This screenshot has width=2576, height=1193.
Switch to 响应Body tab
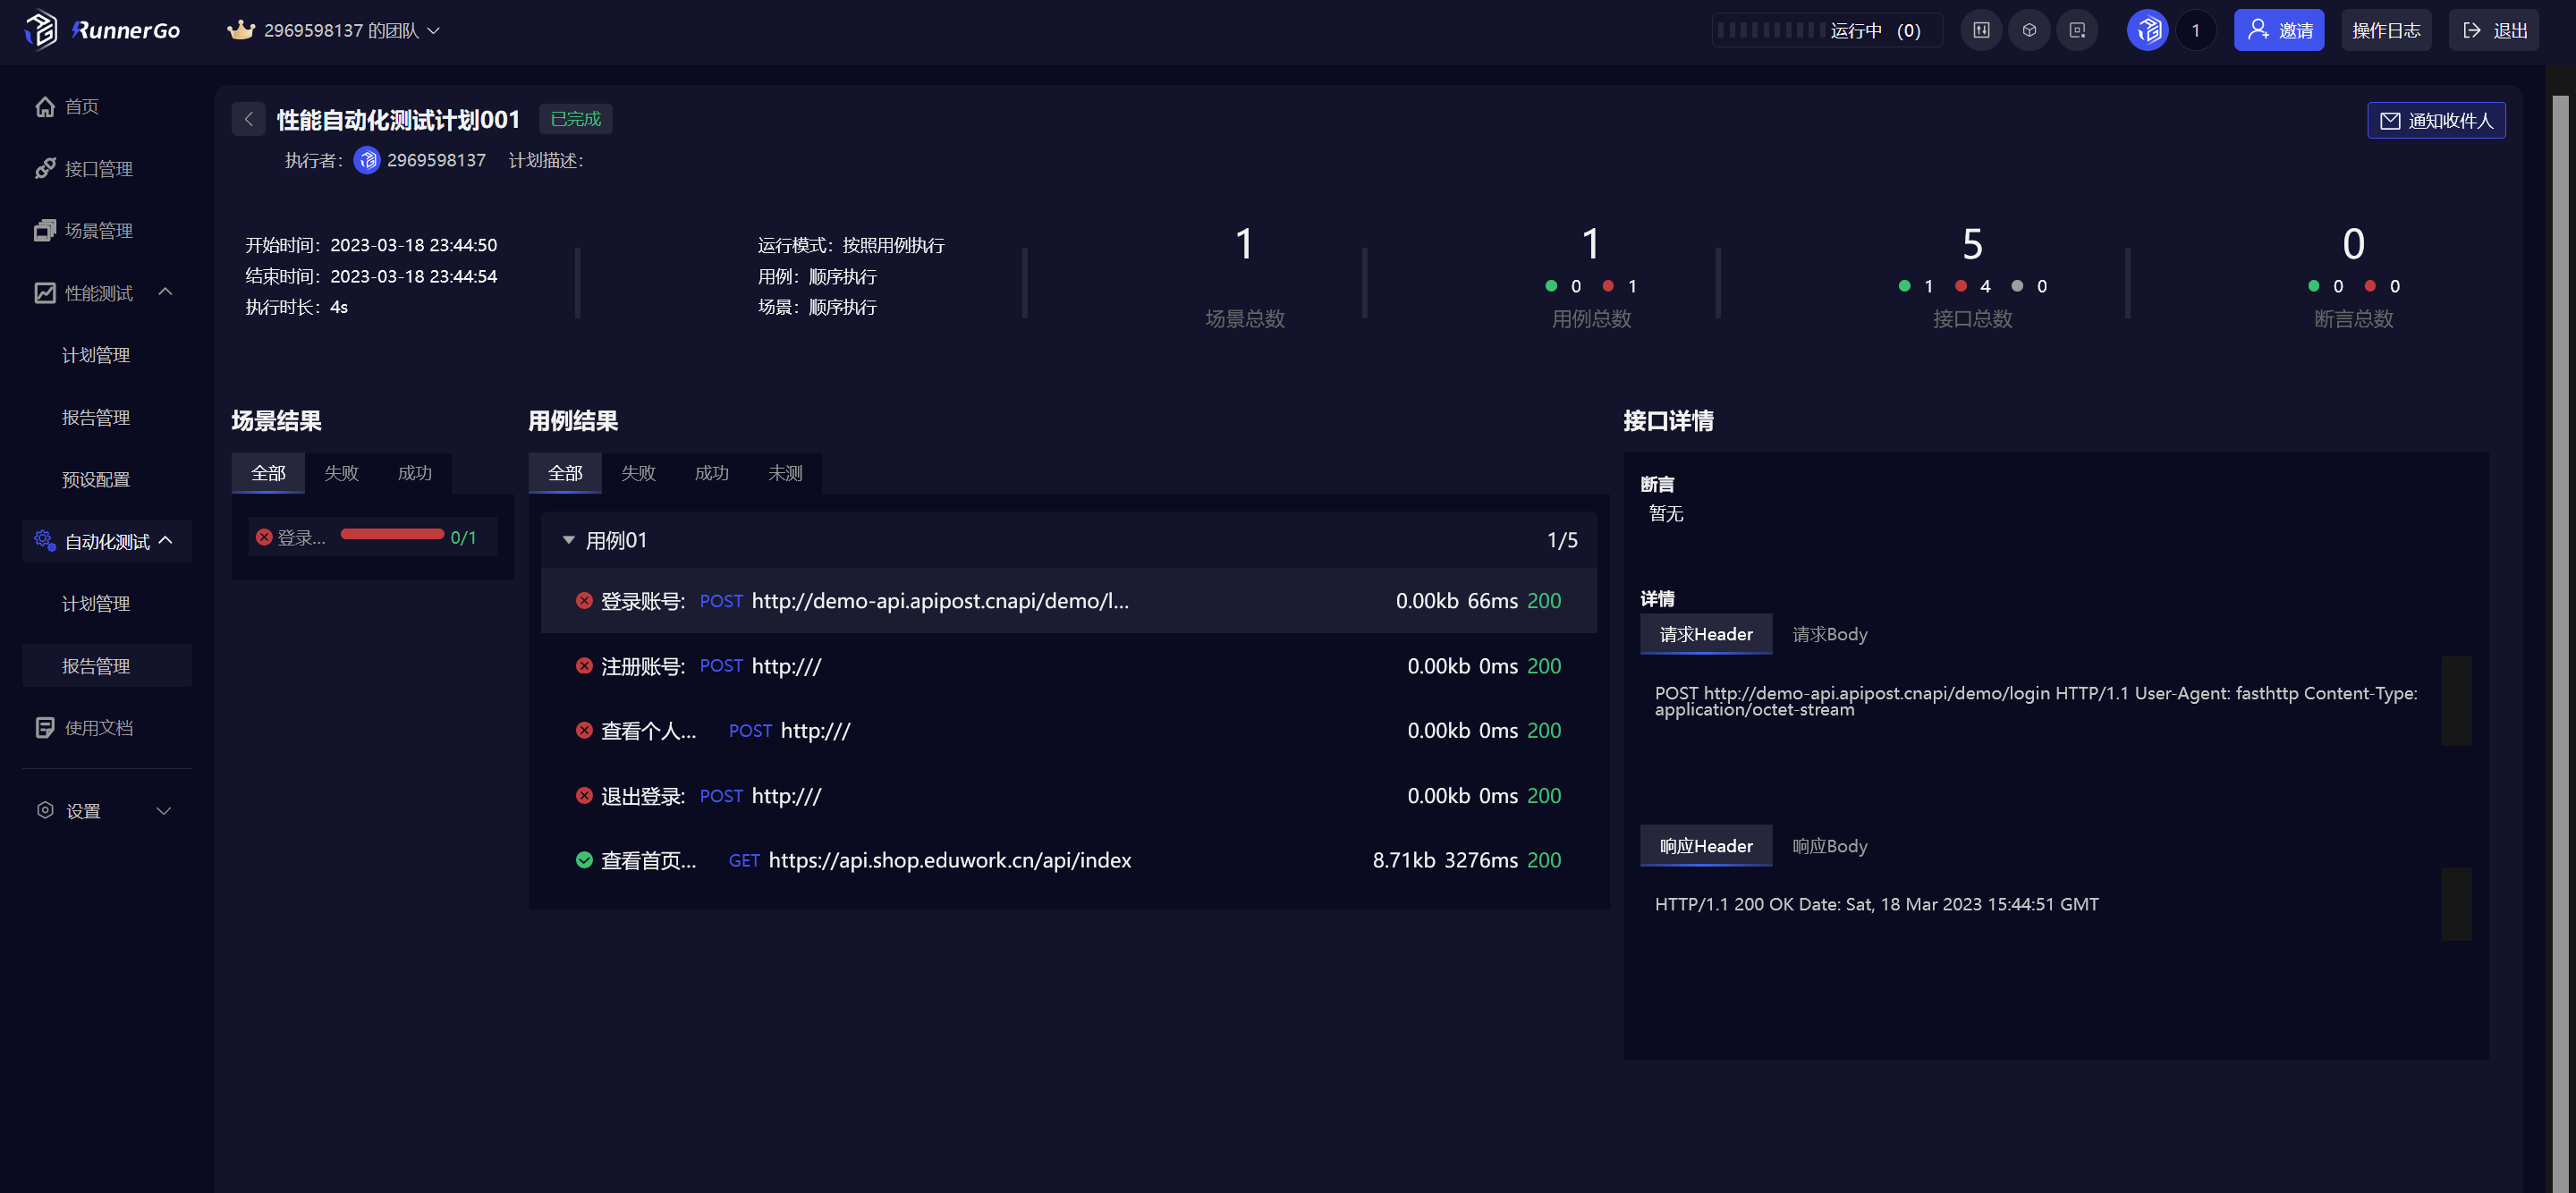tap(1829, 846)
